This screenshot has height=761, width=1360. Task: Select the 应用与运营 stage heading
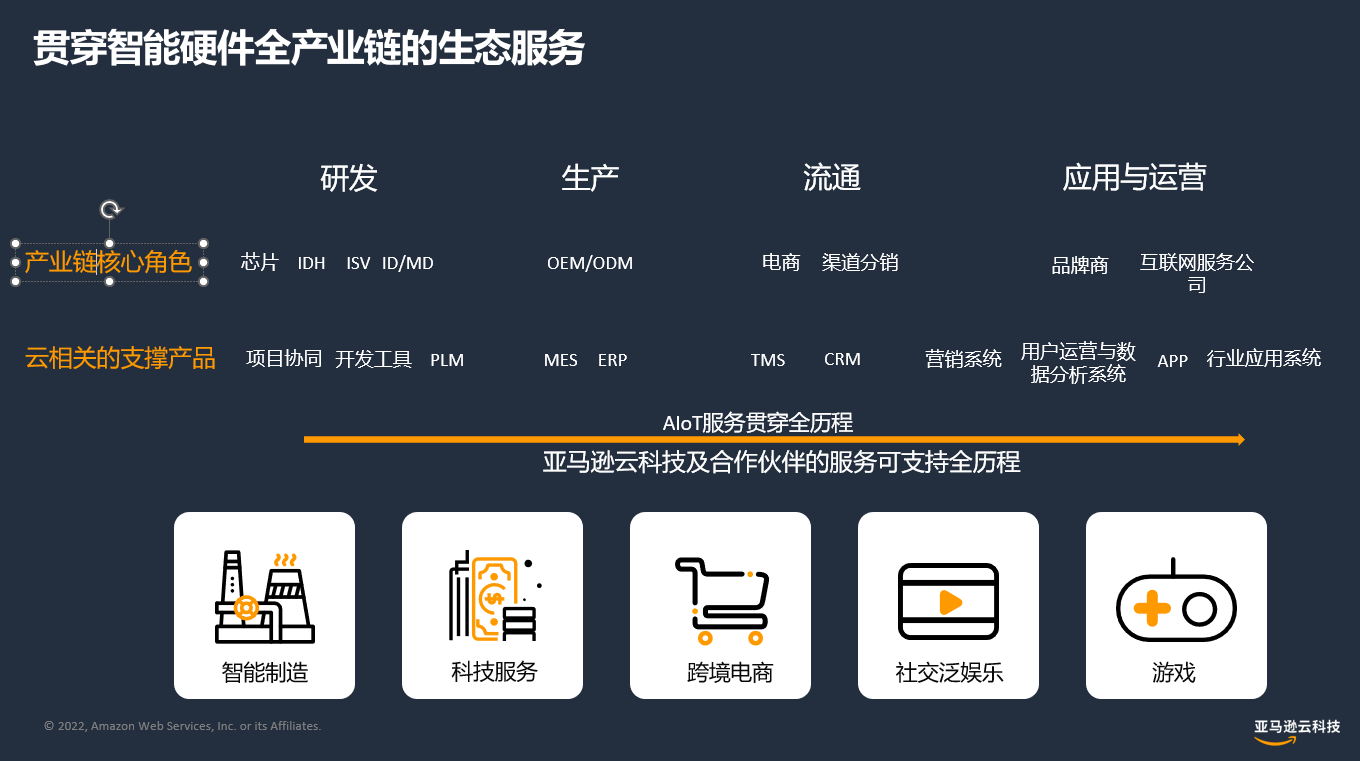click(1134, 178)
